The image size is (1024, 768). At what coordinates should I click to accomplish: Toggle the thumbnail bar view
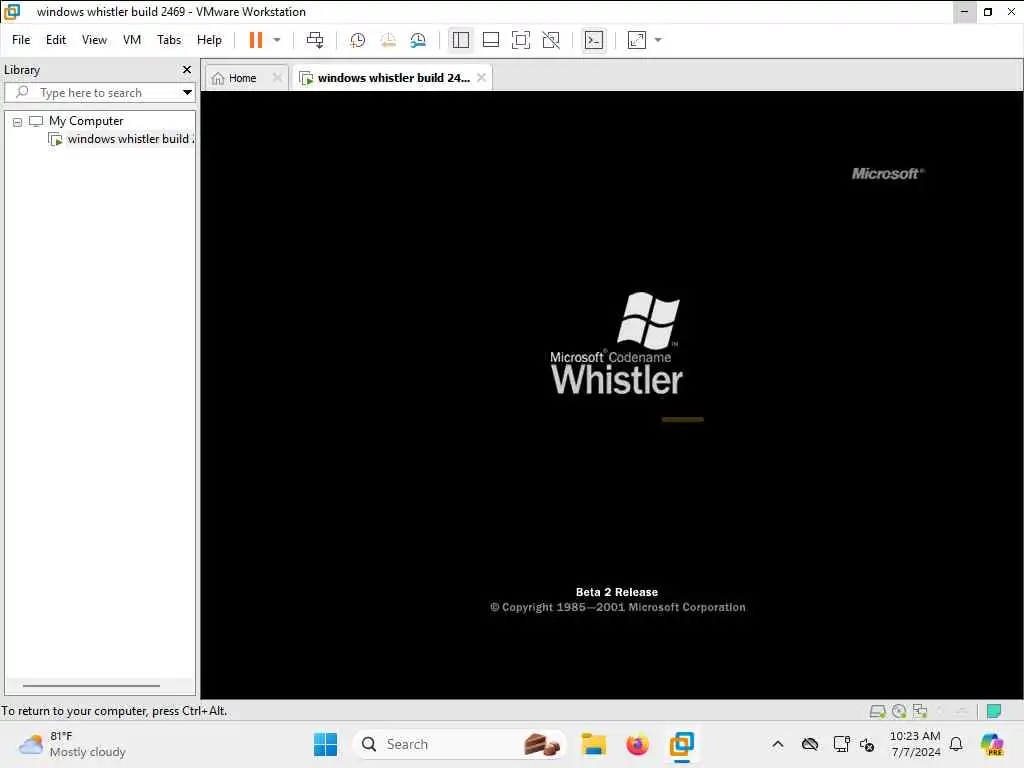tap(490, 40)
